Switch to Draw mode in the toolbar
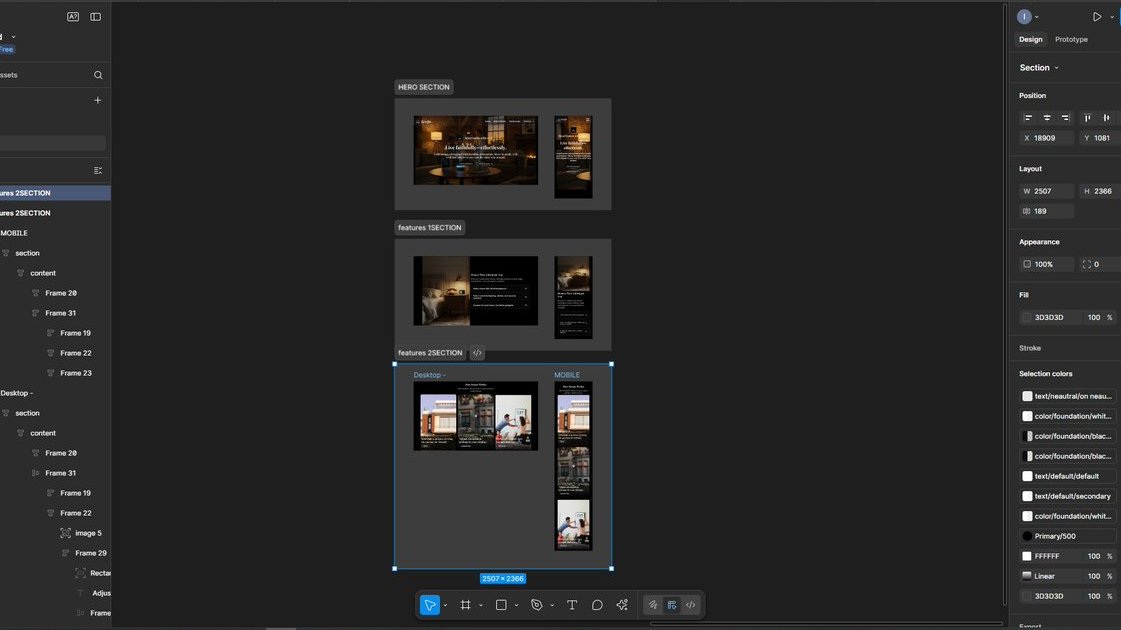This screenshot has height=630, width=1121. (653, 605)
